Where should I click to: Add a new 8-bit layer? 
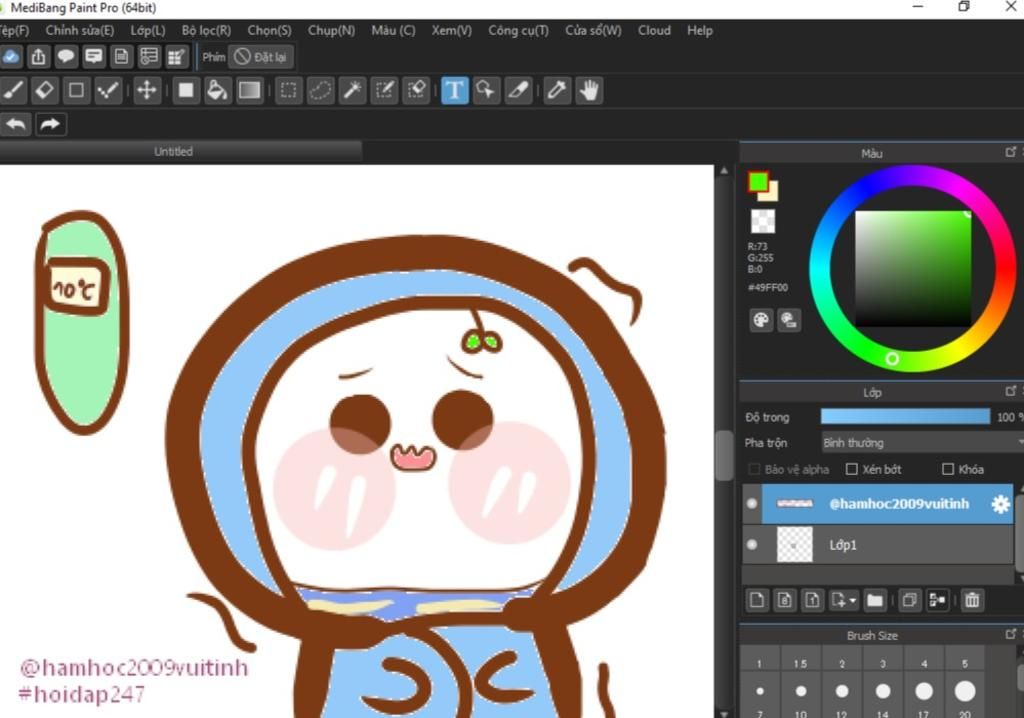(x=784, y=600)
